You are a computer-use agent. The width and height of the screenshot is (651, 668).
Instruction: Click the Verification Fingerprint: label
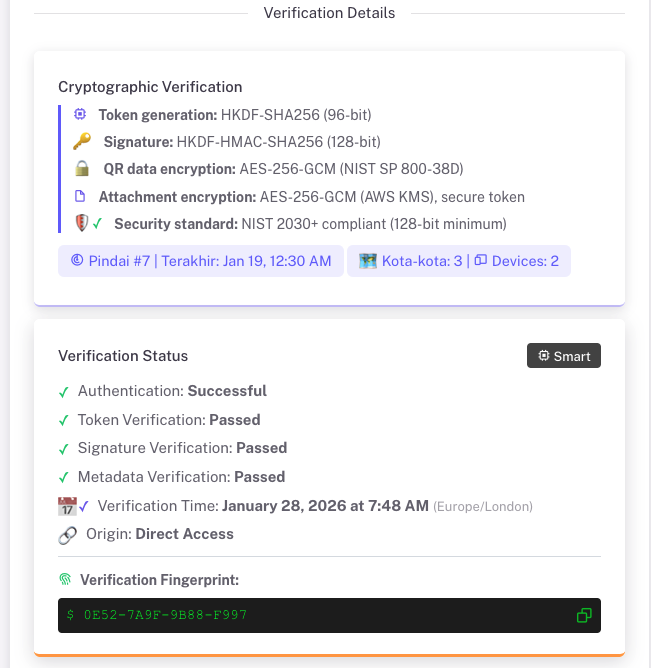159,580
